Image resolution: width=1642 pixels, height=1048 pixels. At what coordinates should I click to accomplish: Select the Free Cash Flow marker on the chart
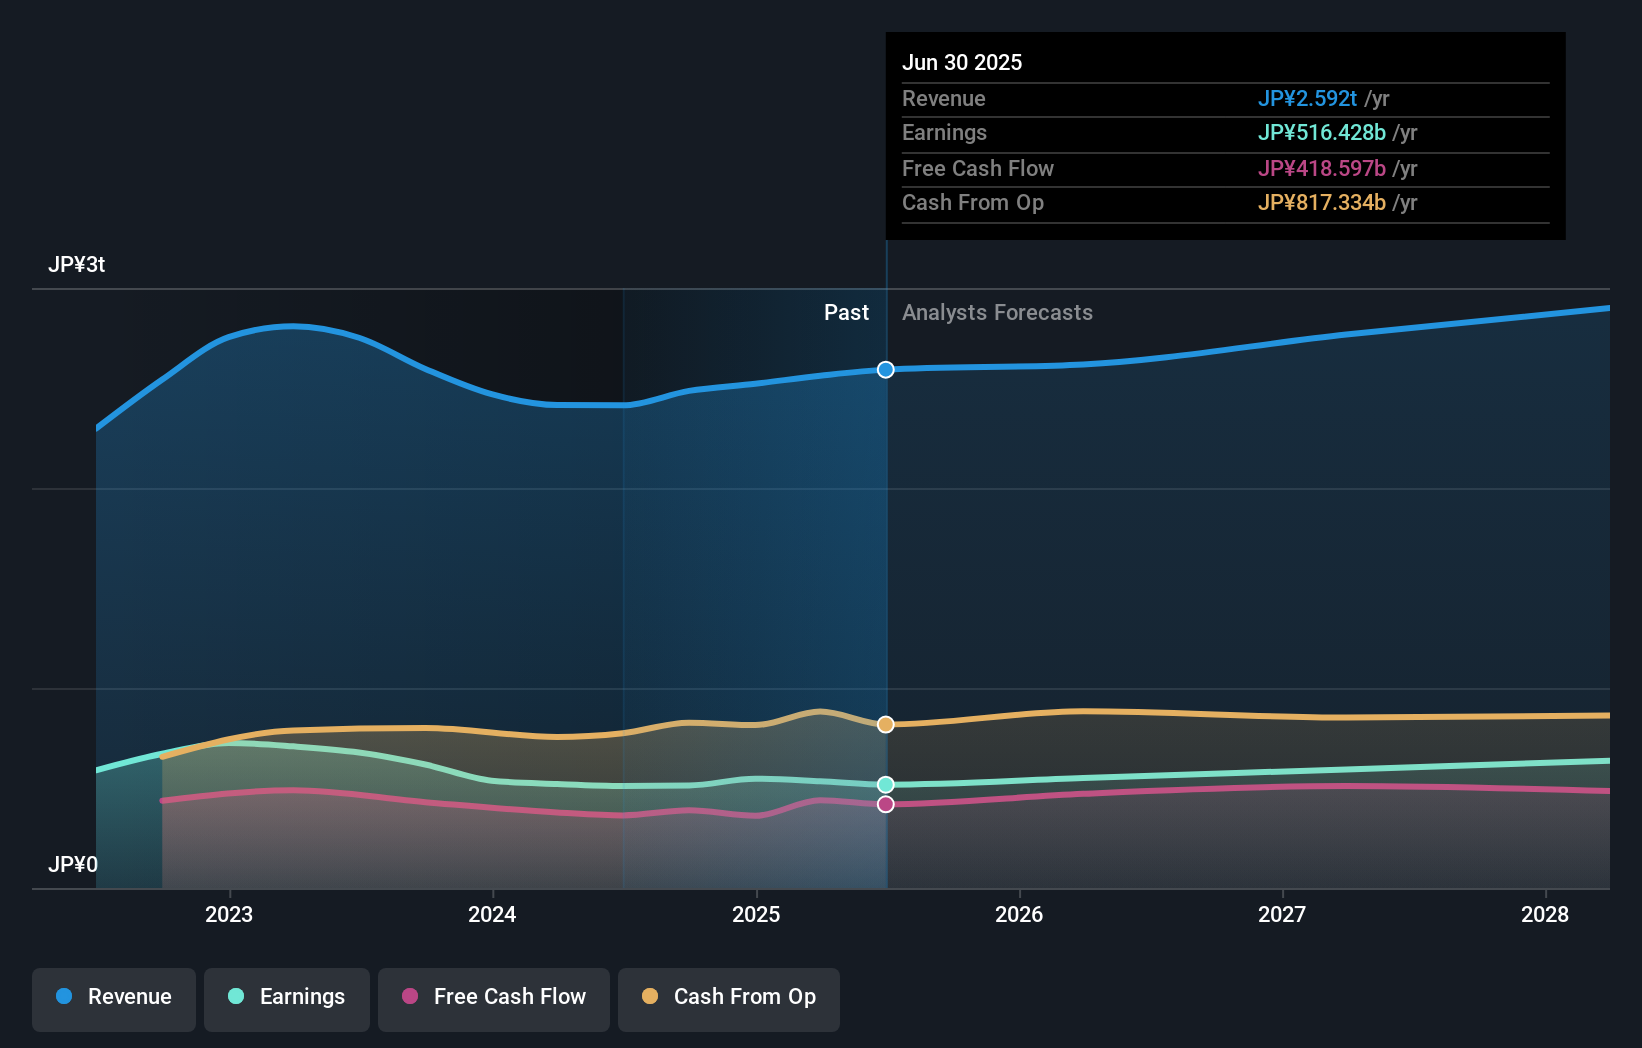[x=884, y=804]
